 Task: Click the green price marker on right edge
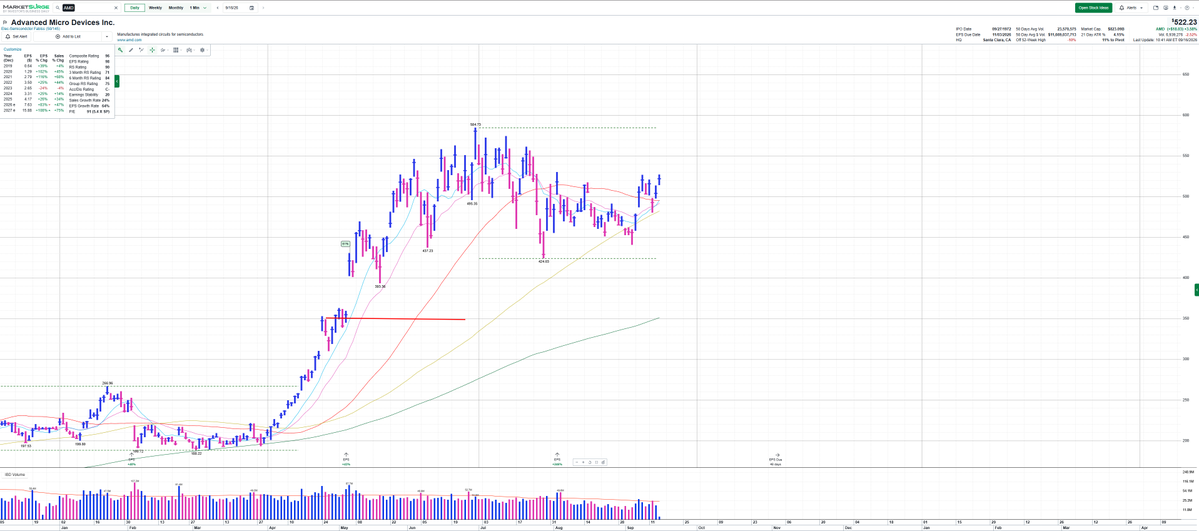pyautogui.click(x=1196, y=288)
